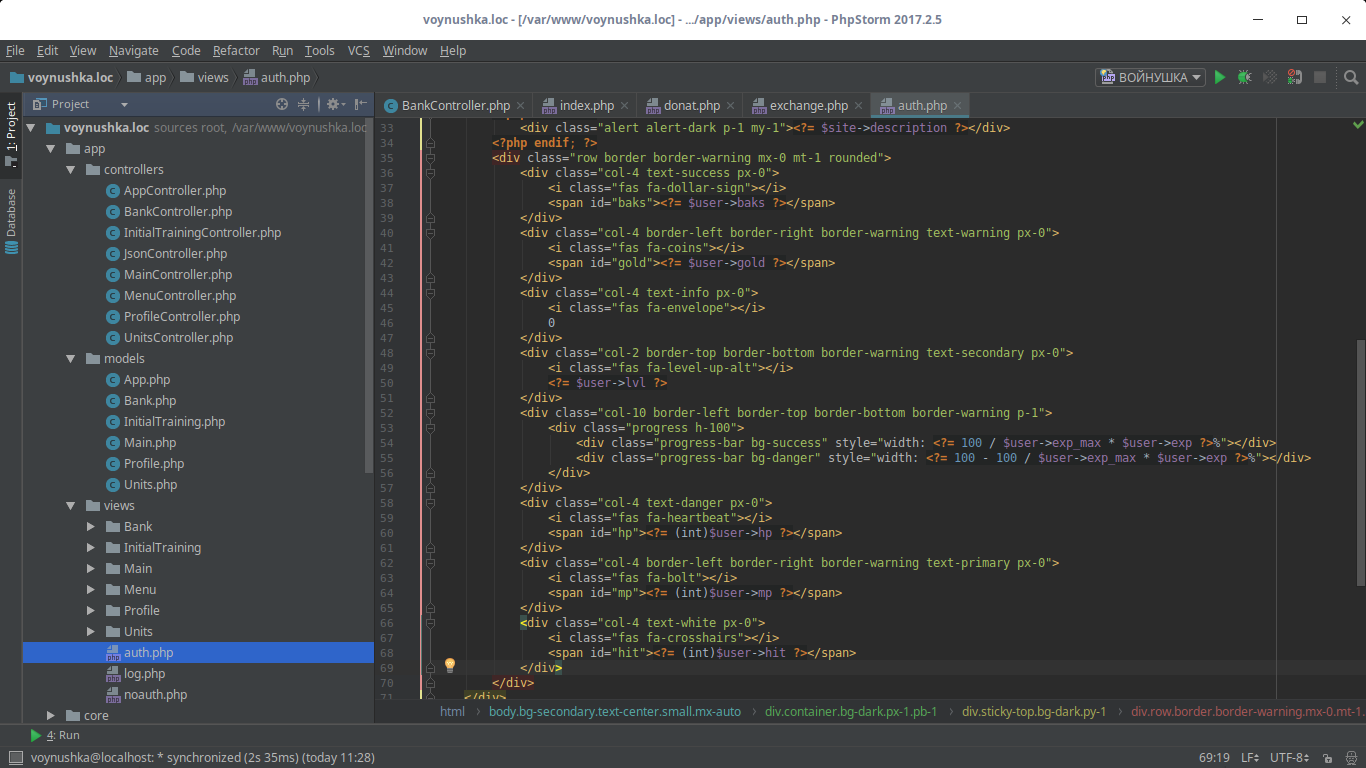Click the Hector inspector icon in status bar
Image resolution: width=1366 pixels, height=768 pixels.
(x=1349, y=758)
